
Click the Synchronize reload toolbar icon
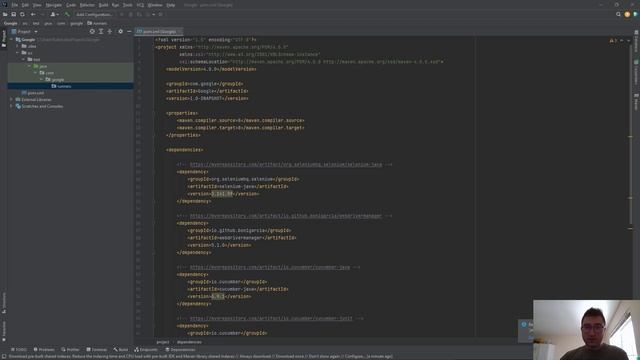pyautogui.click(x=22, y=14)
